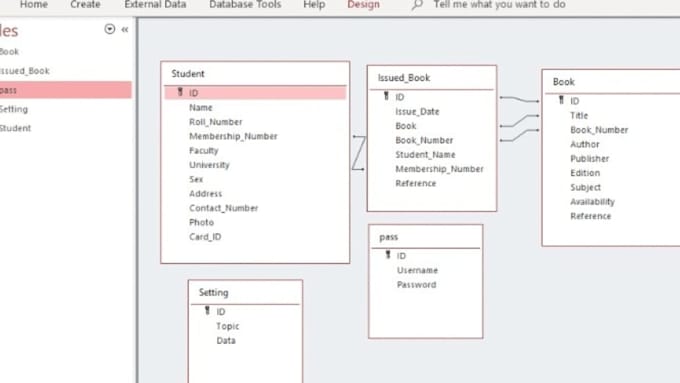Select Availability field in Book table

[592, 201]
